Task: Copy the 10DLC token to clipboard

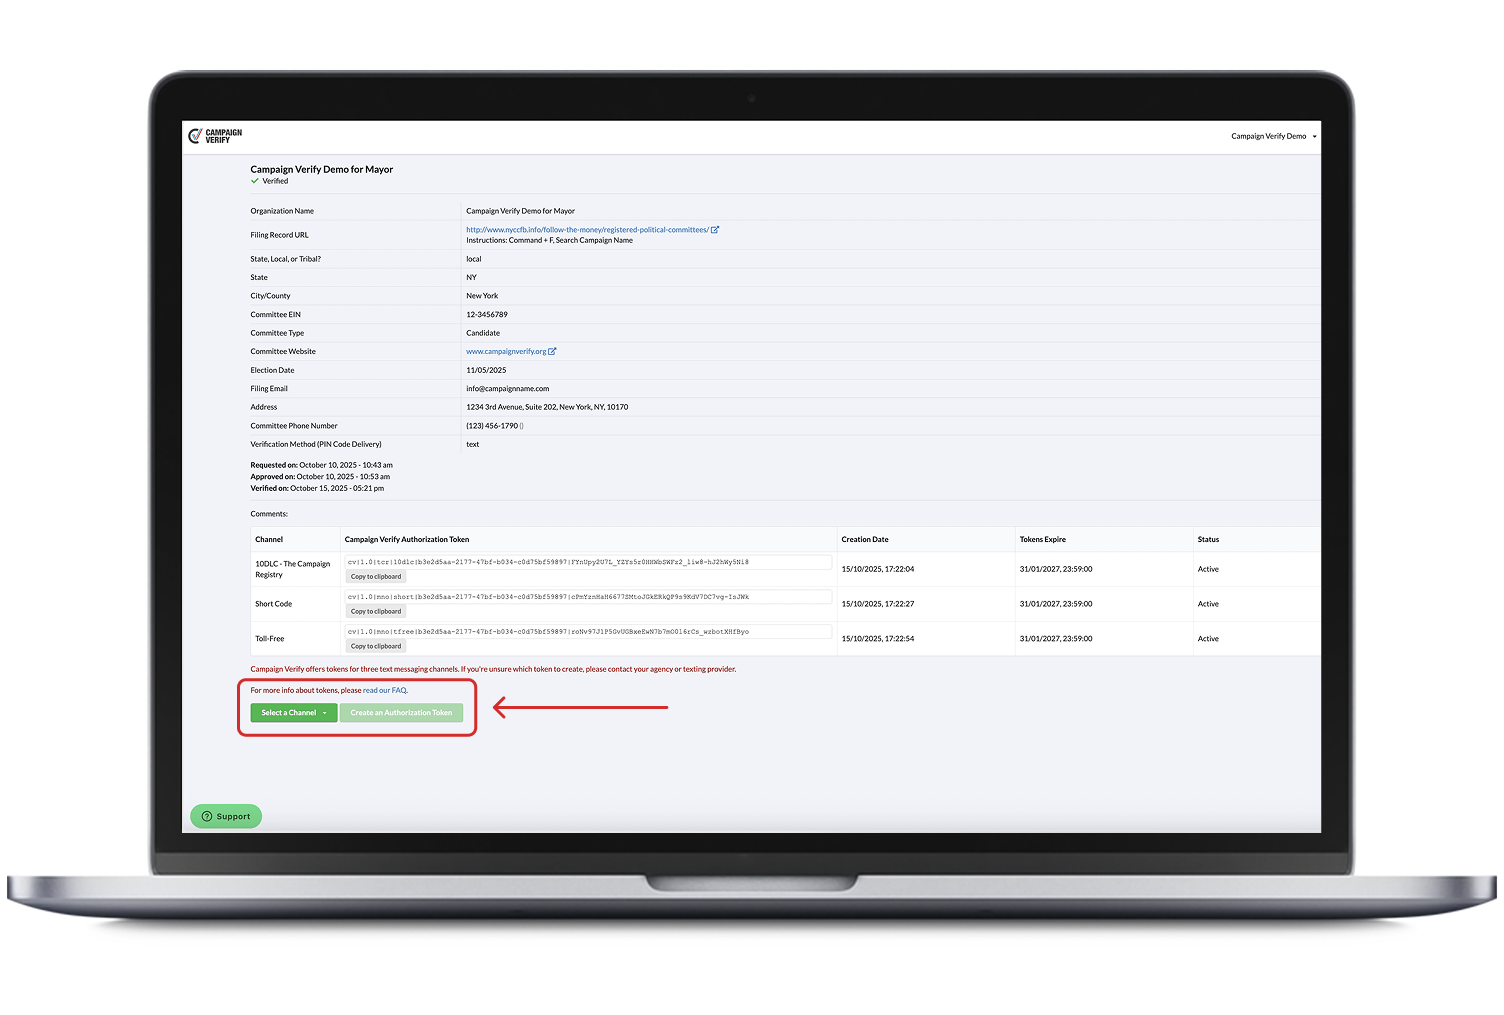Action: click(x=376, y=577)
